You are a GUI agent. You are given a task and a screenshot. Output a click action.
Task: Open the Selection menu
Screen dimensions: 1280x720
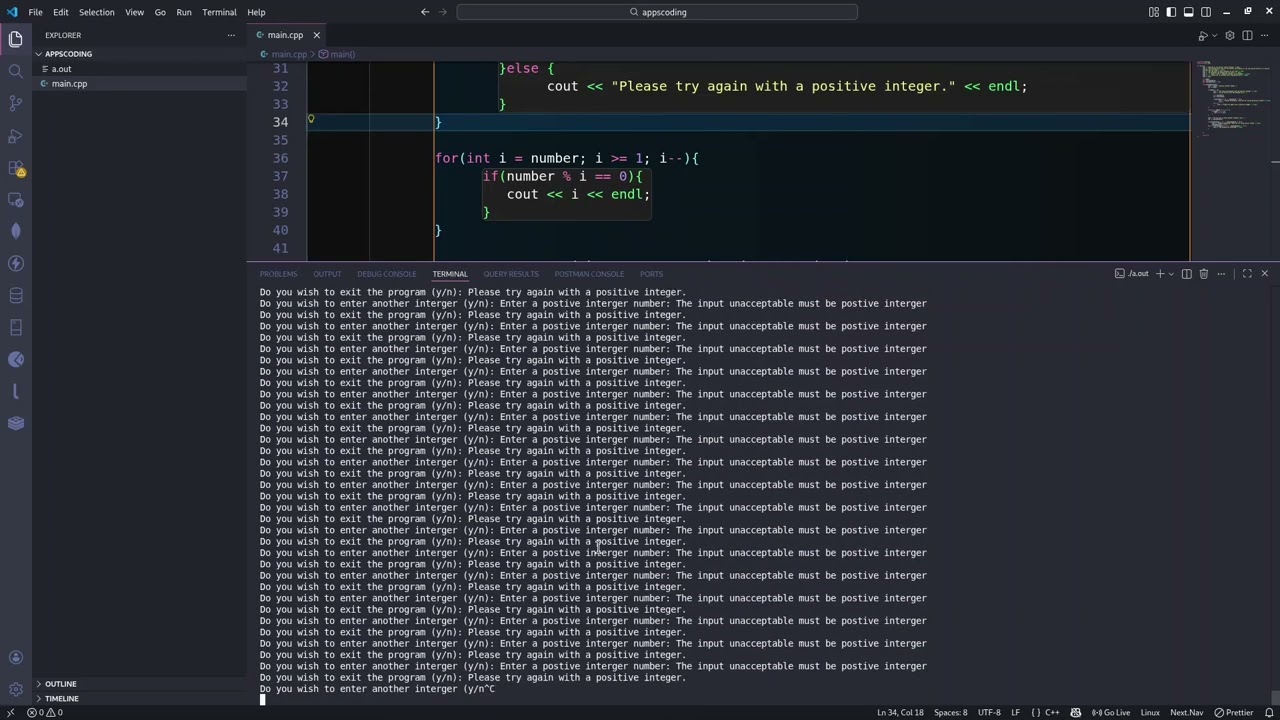coord(97,12)
